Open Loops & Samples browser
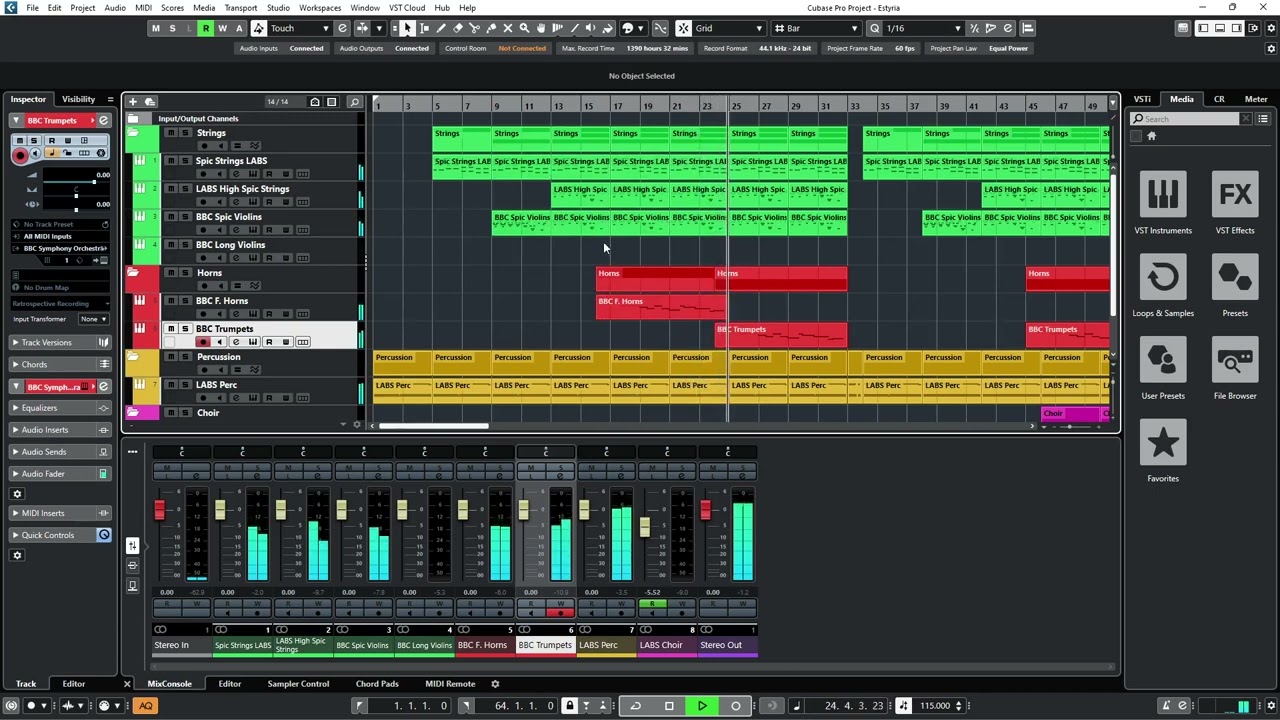This screenshot has width=1280, height=720. click(x=1163, y=287)
